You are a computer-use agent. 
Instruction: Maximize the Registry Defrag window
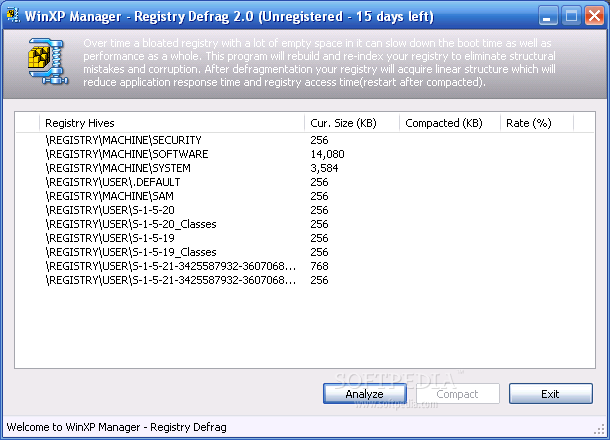click(x=571, y=16)
